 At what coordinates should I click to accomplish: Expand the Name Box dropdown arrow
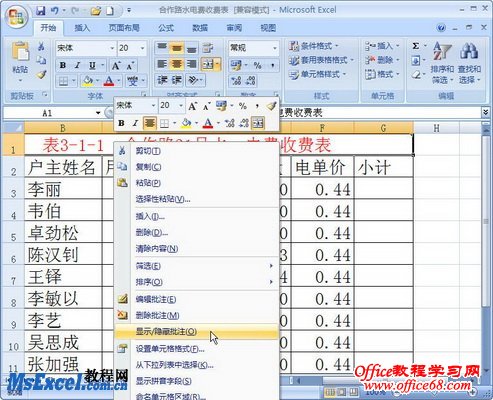[98, 113]
